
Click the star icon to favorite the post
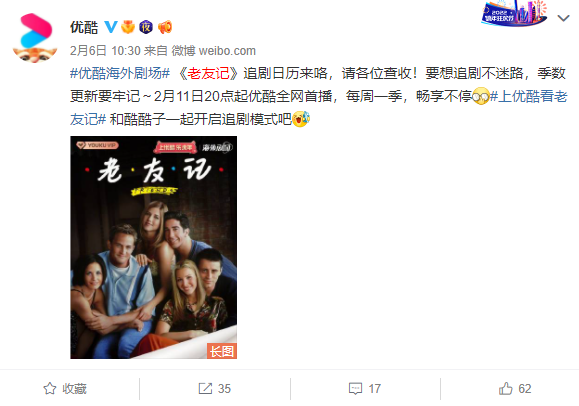[x=50, y=388]
